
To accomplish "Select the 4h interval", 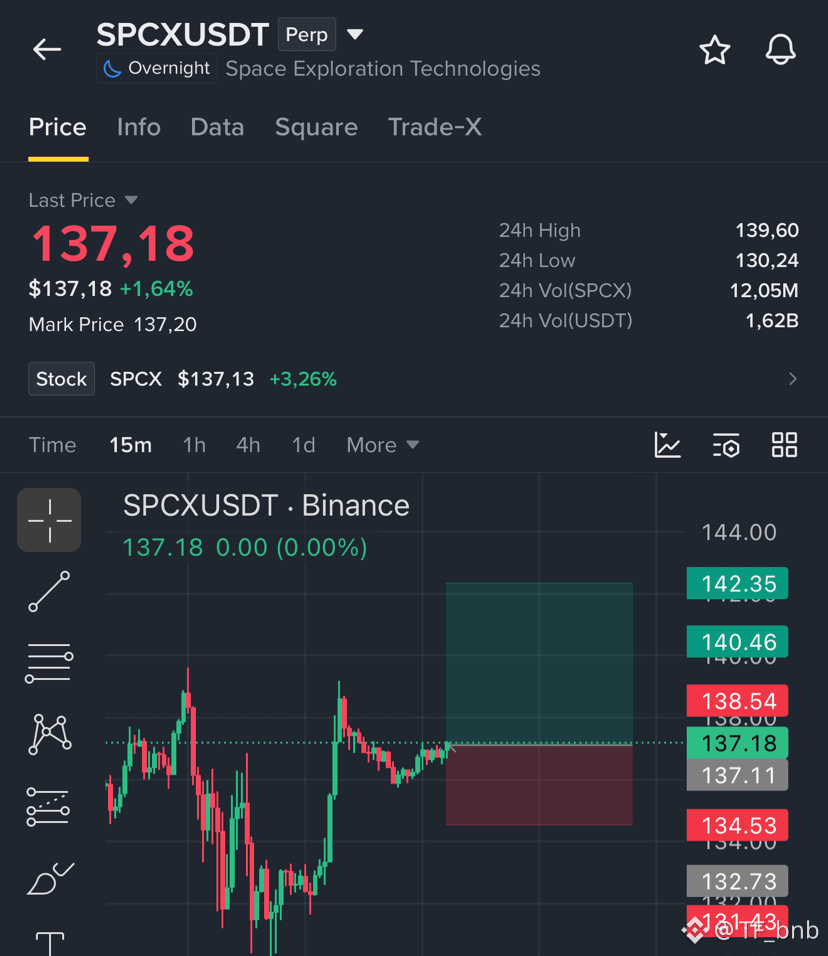I will point(248,445).
